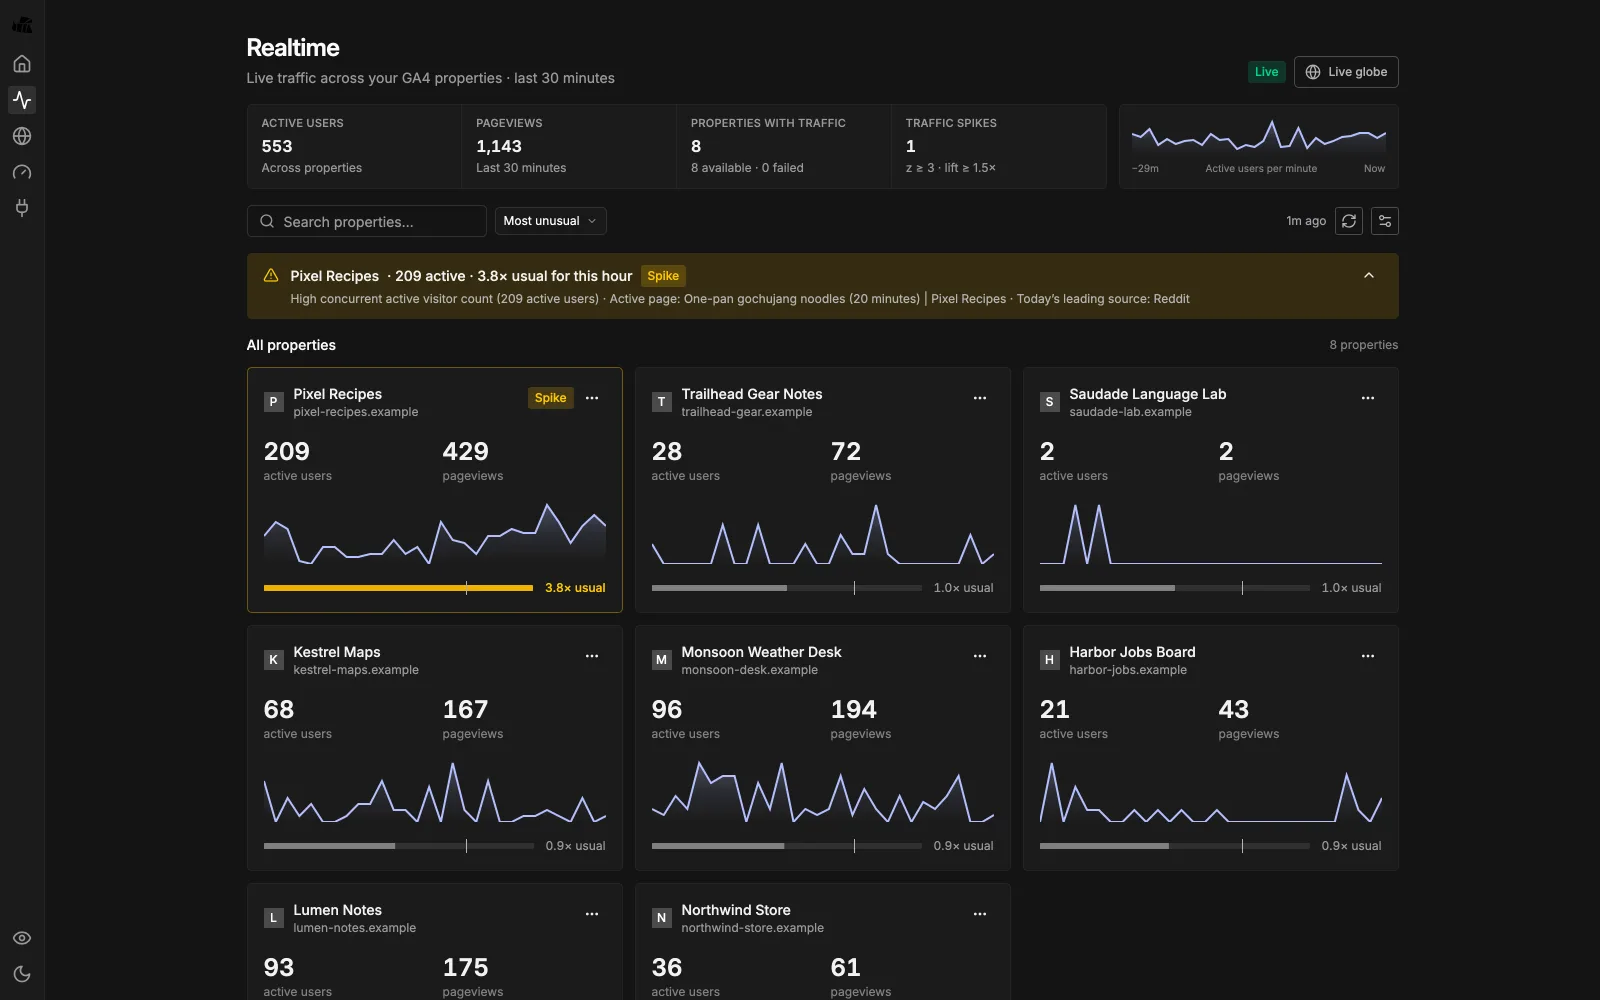Click the Spike badge on the Pixel Recipes card
This screenshot has height=1000, width=1600.
pos(550,398)
